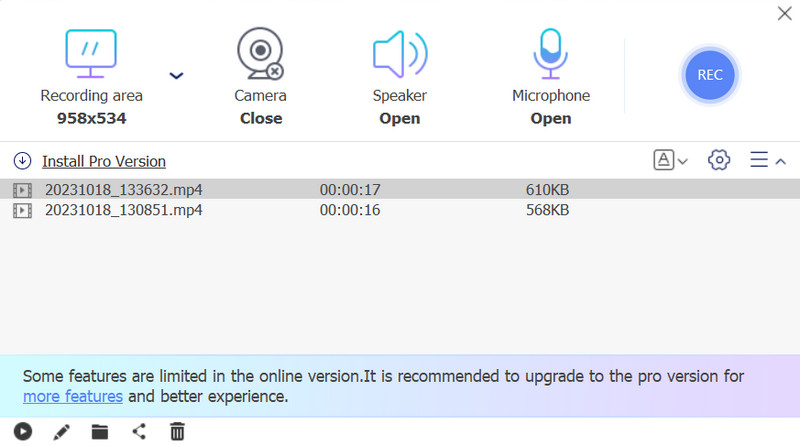
Task: Select recording 20231018_133632.mp4
Action: [400, 189]
